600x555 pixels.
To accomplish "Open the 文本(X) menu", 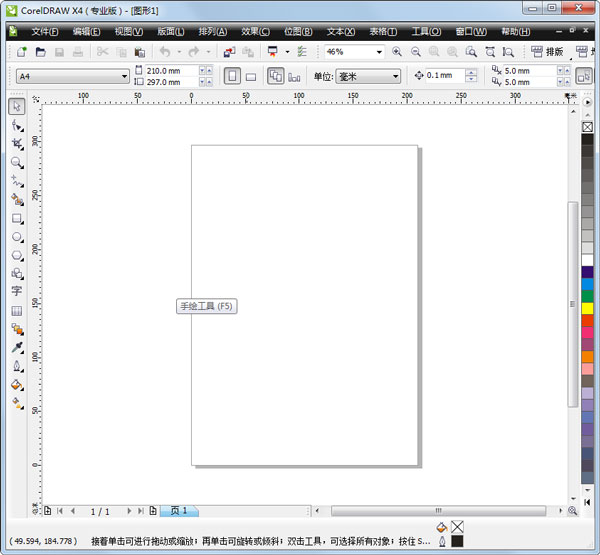I will [x=341, y=31].
